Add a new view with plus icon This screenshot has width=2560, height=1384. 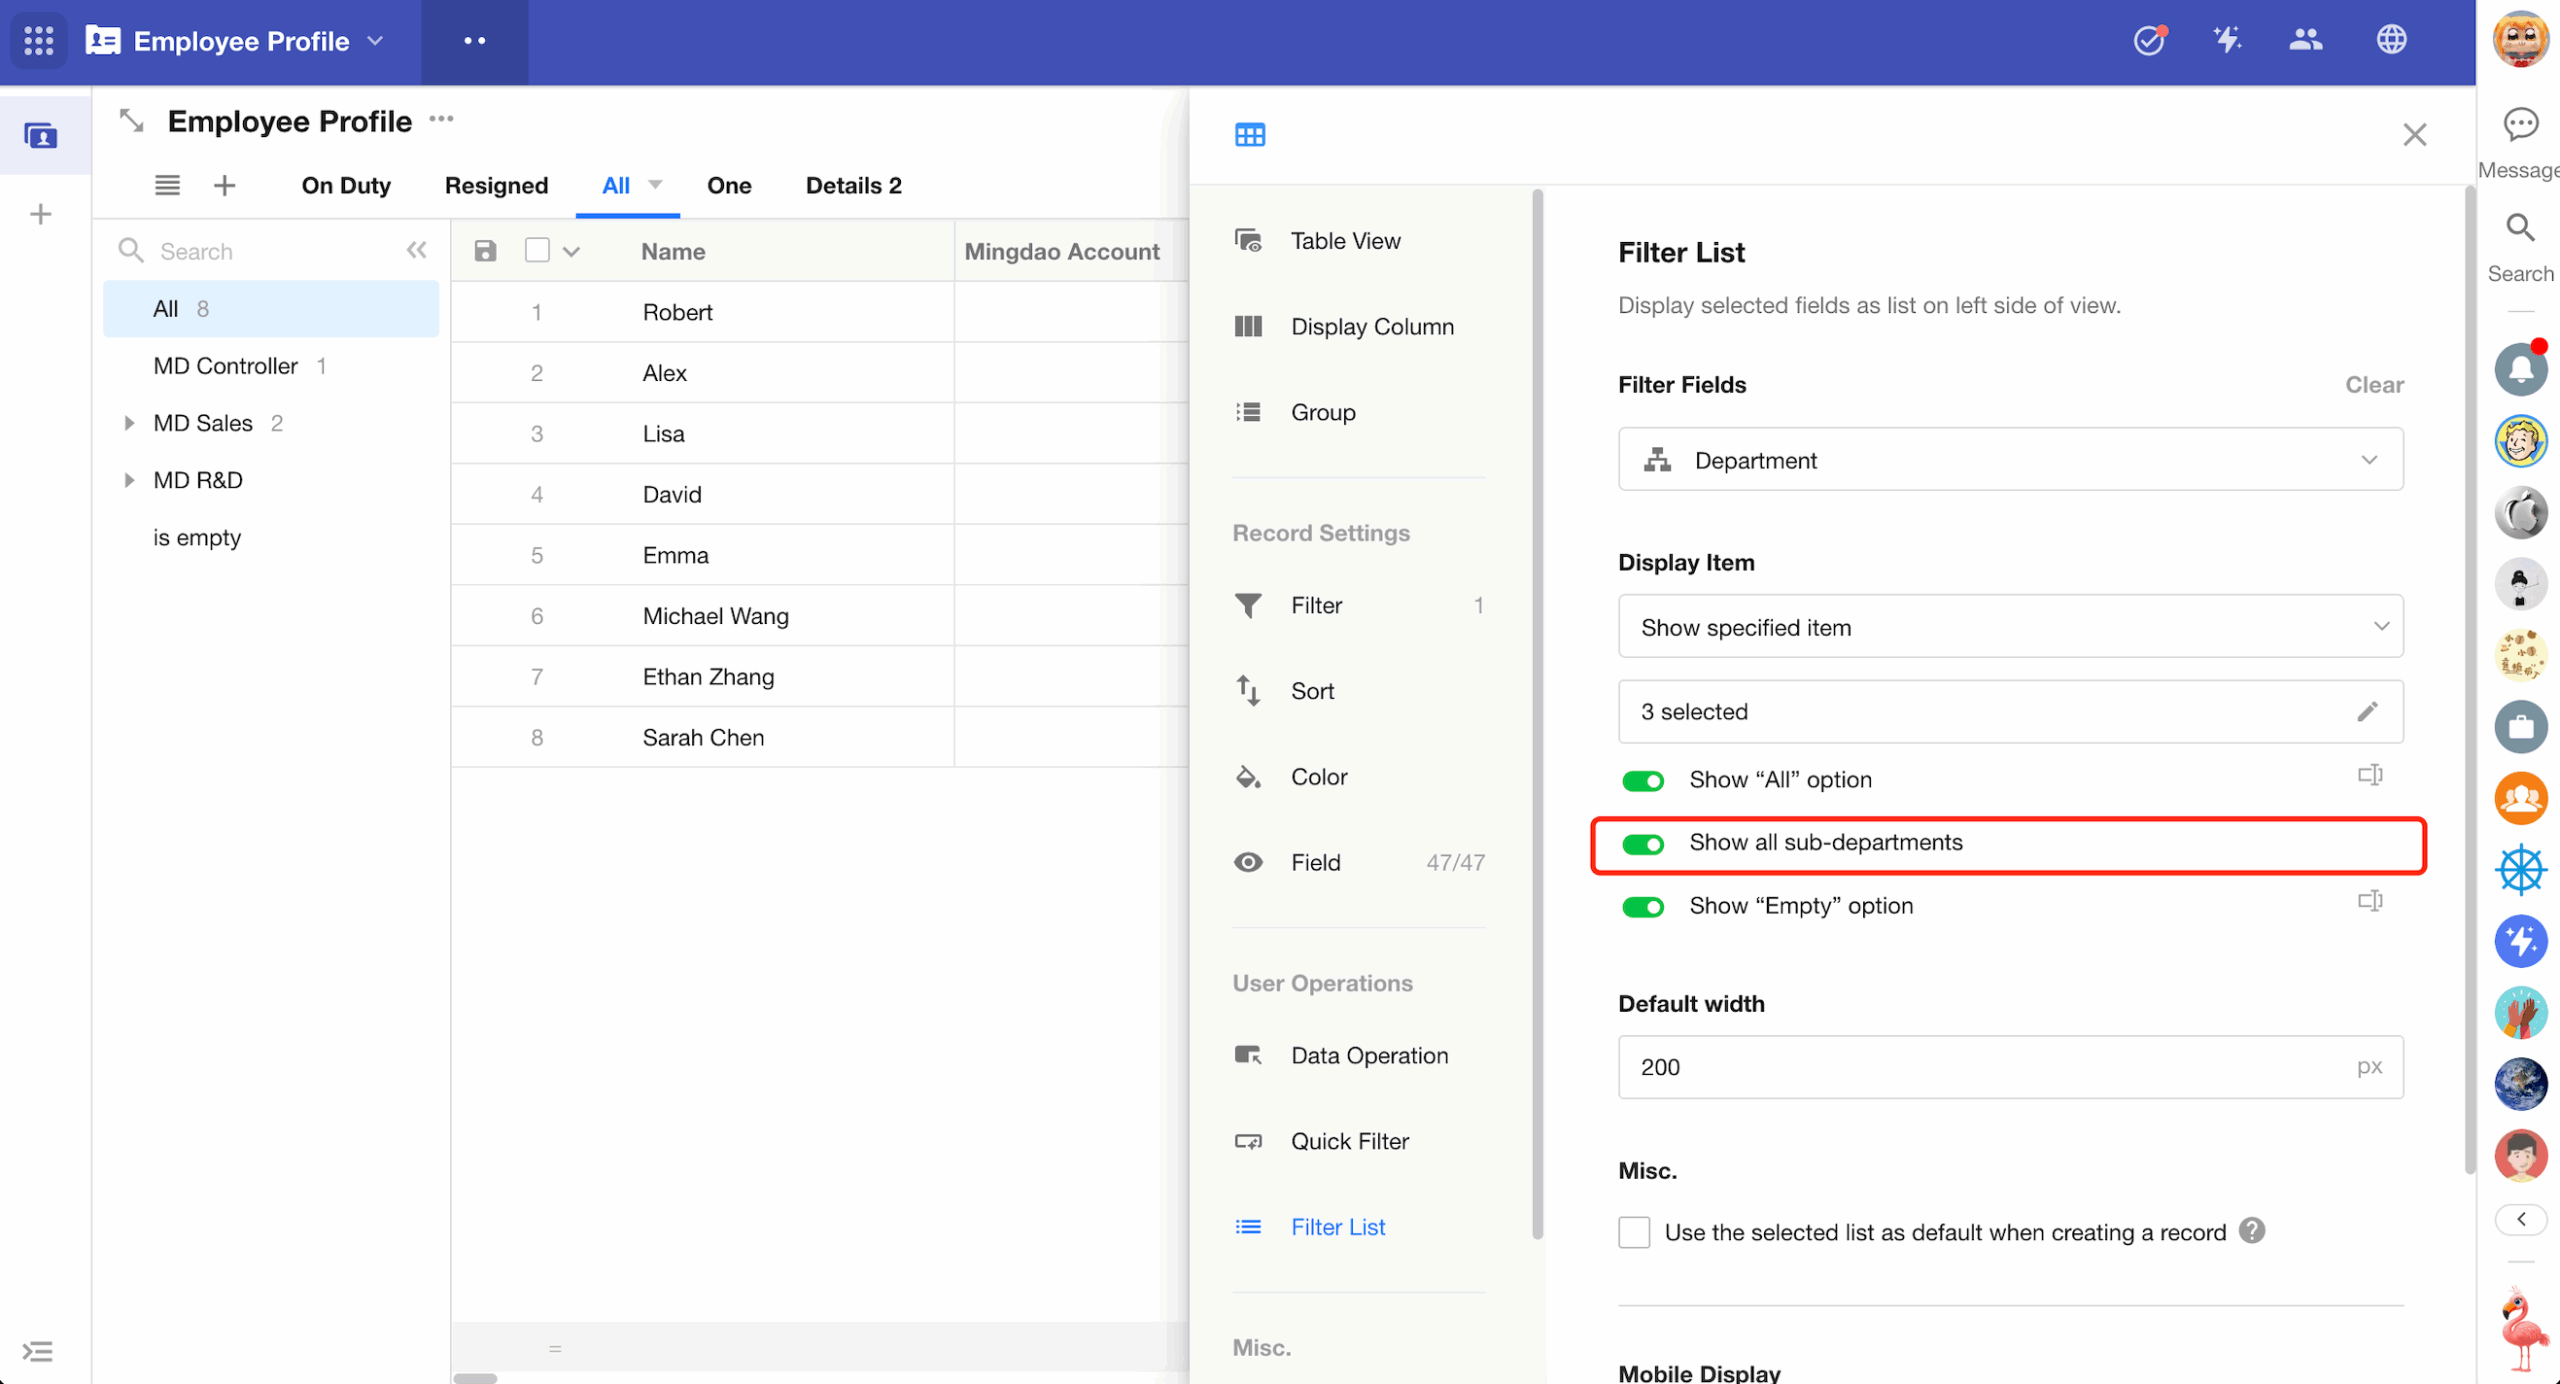click(x=225, y=185)
